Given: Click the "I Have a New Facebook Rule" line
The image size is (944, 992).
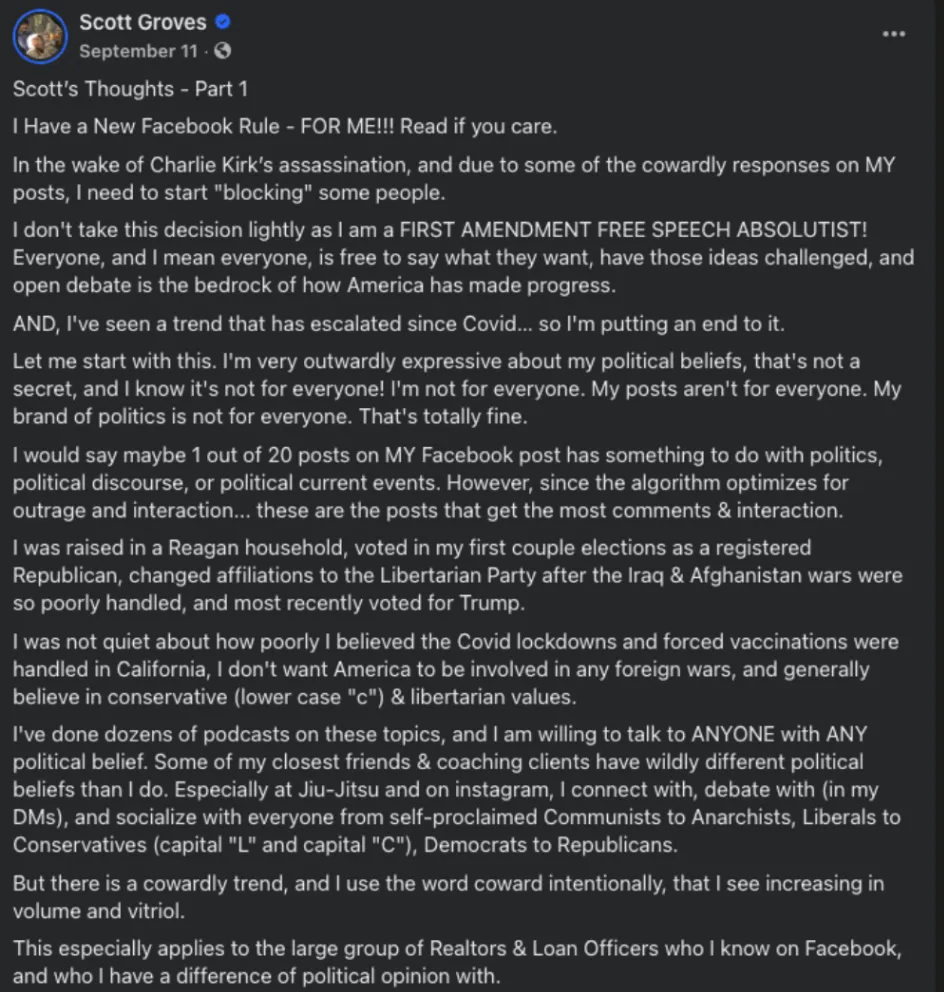Looking at the screenshot, I should click(285, 127).
